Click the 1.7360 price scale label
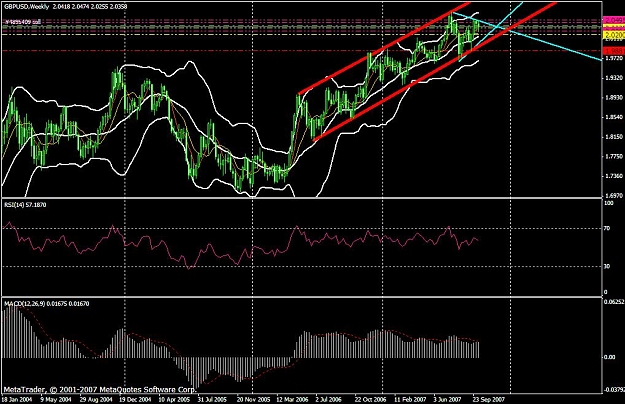Image resolution: width=625 pixels, height=404 pixels. click(x=614, y=176)
